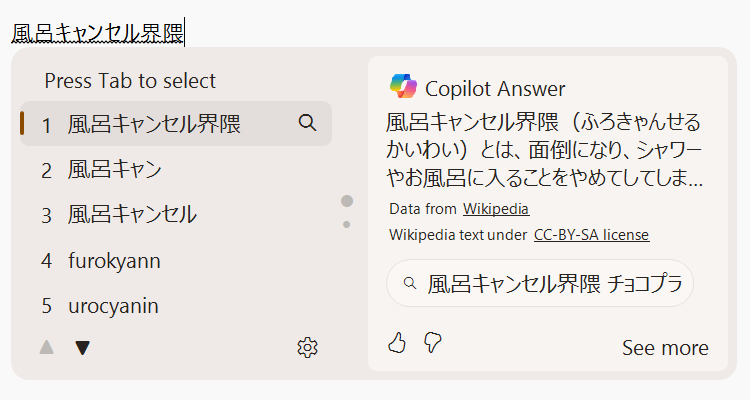Show next candidates with down arrow
The width and height of the screenshot is (750, 400).
pyautogui.click(x=83, y=348)
